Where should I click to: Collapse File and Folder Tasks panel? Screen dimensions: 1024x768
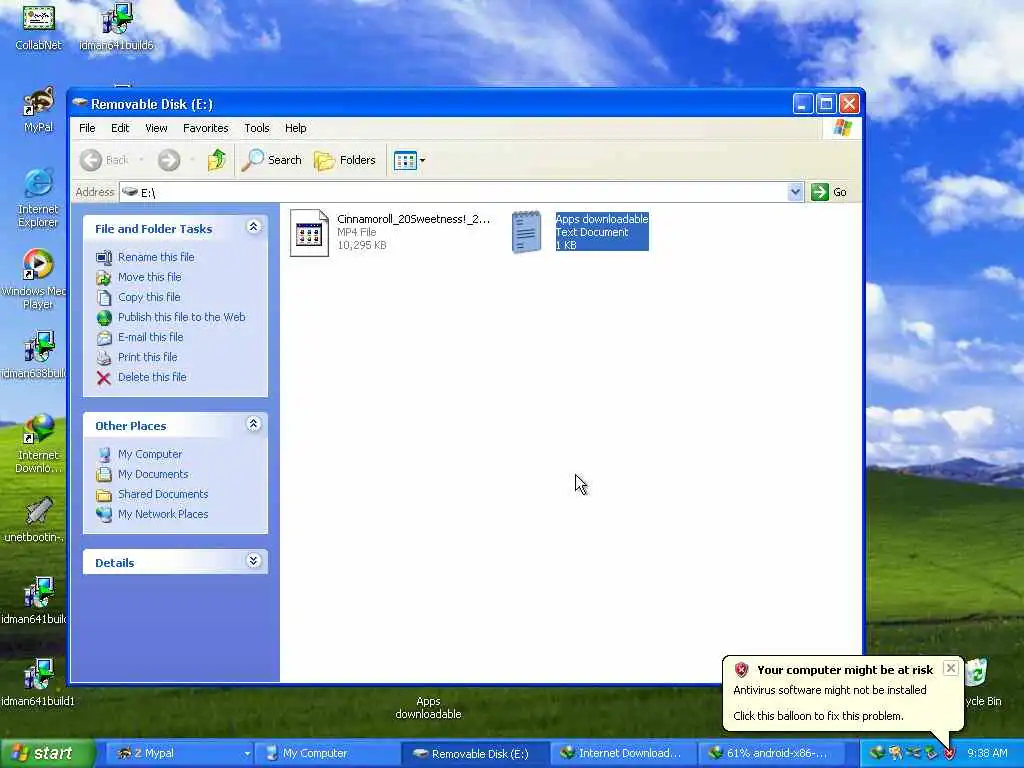pyautogui.click(x=253, y=227)
